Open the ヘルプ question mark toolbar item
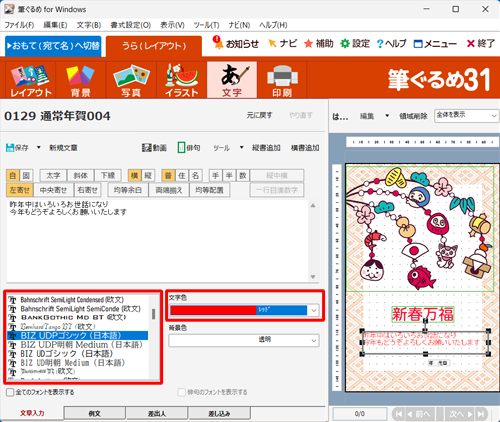This screenshot has width=500, height=422. point(392,44)
